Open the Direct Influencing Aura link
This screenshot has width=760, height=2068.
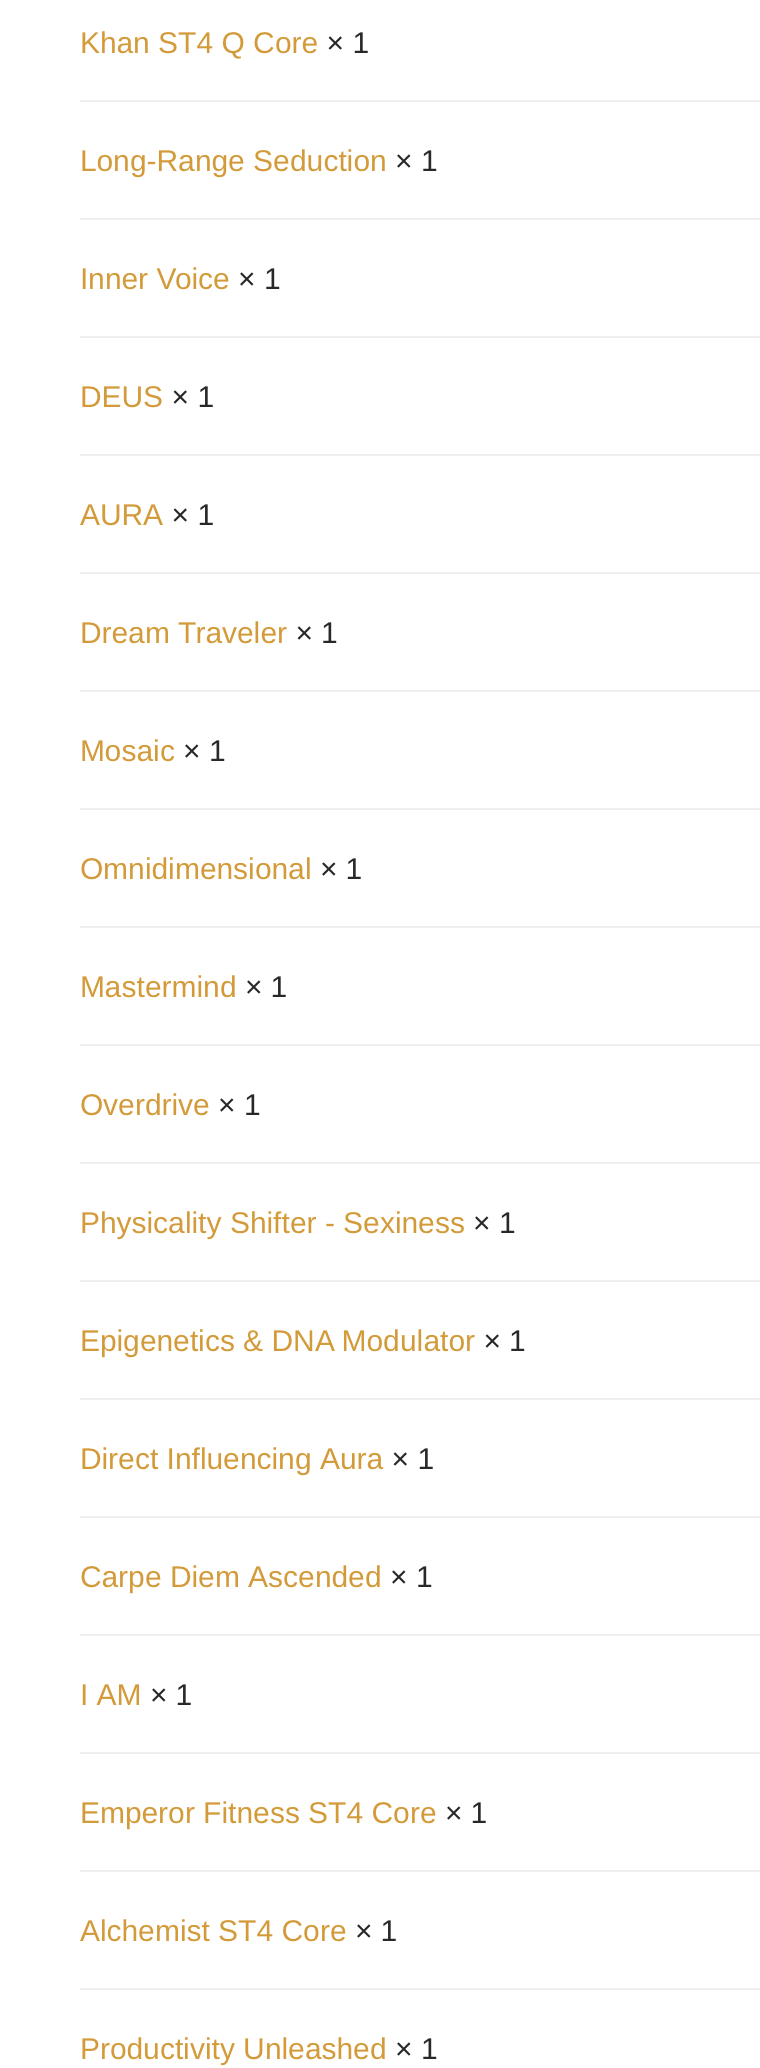click(231, 1459)
